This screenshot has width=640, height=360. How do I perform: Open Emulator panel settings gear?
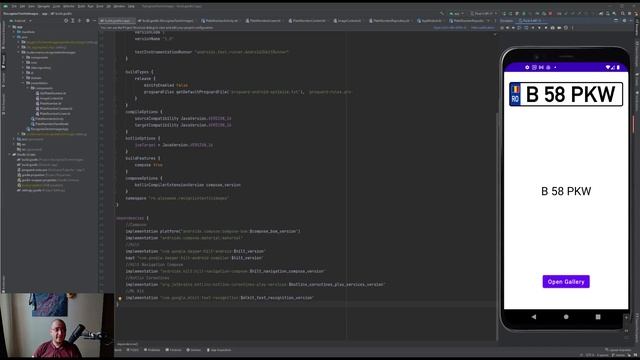[x=624, y=20]
